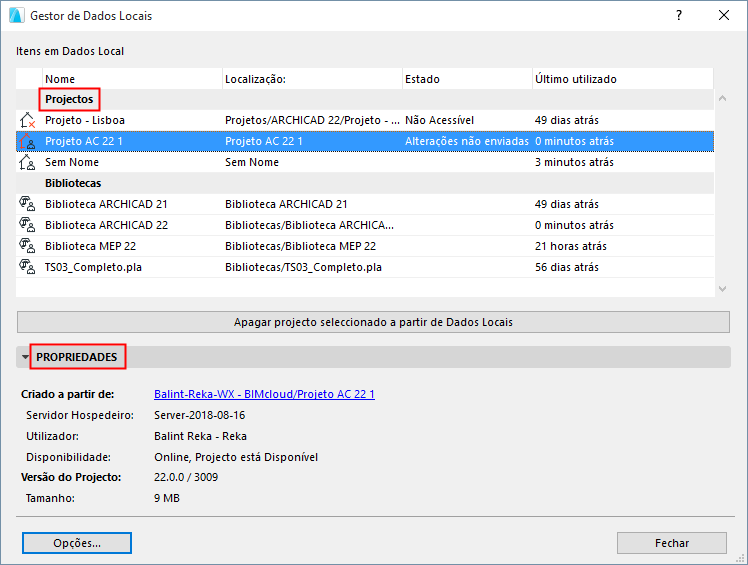This screenshot has width=748, height=565.
Task: Select Biblioteca ARCHICAD 21 name
Action: pos(106,204)
